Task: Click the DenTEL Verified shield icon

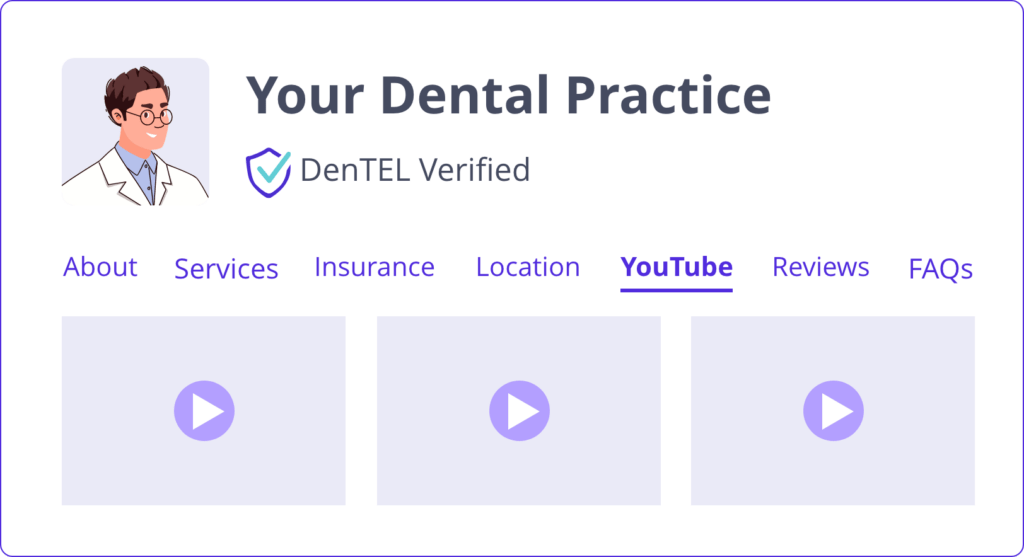Action: (x=268, y=172)
